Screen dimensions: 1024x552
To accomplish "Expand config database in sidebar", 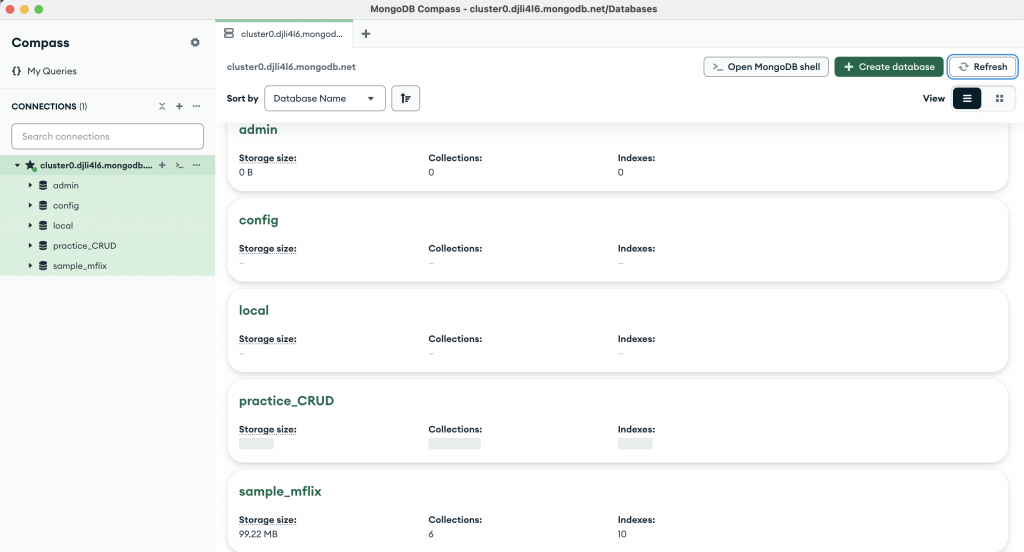I will (30, 206).
